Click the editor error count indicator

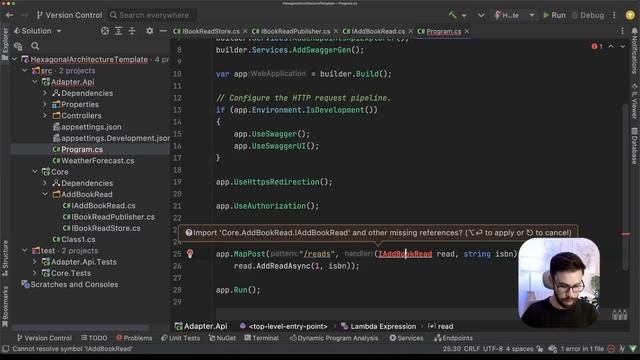point(597,46)
